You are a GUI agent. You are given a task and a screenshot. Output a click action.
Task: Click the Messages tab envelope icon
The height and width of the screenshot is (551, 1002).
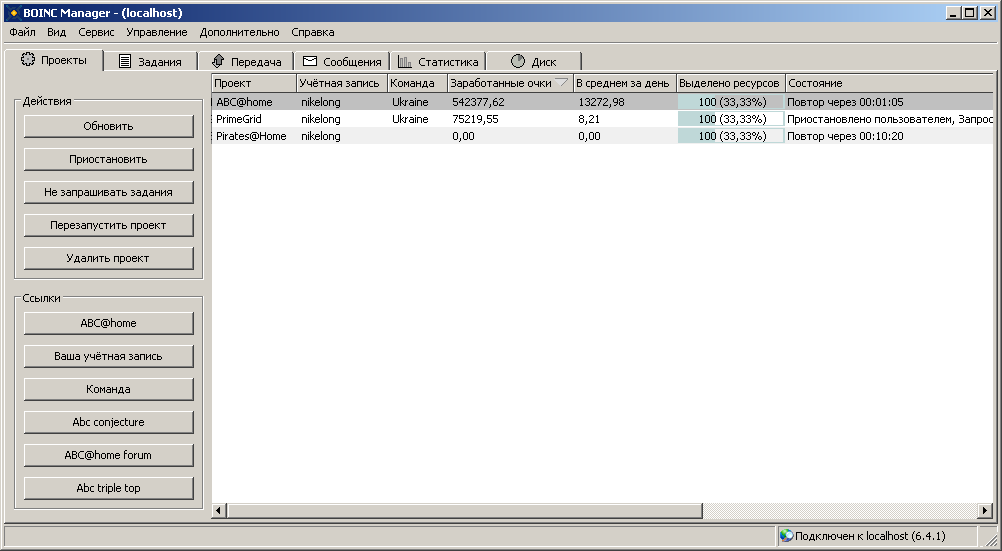pos(310,61)
